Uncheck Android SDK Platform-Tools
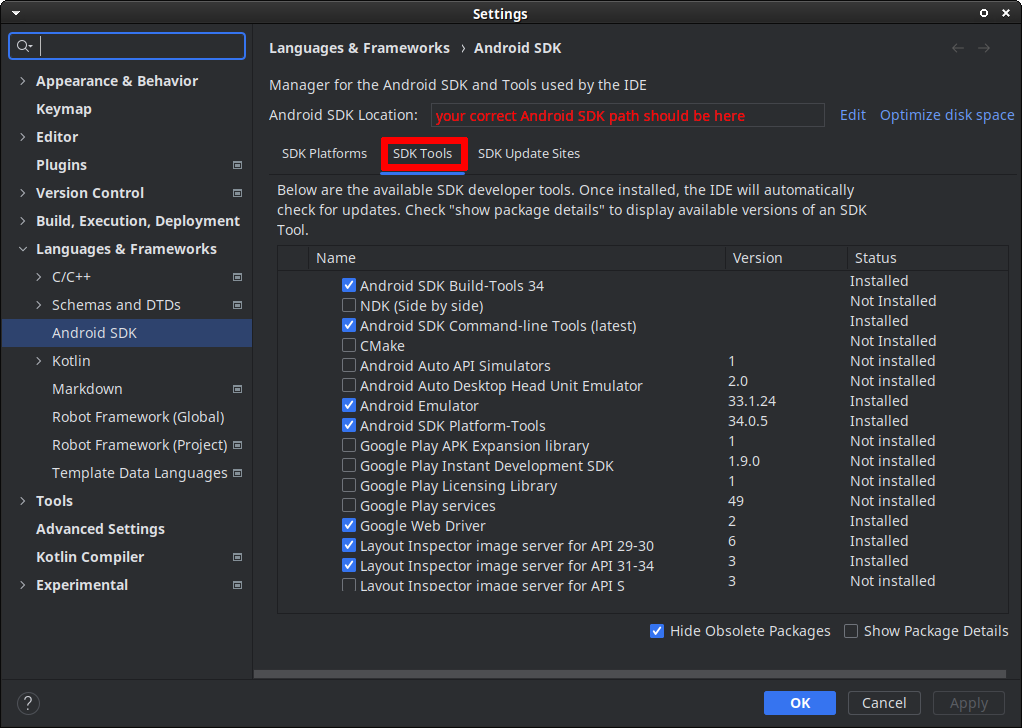Screen dimensions: 1022x728 [349, 426]
